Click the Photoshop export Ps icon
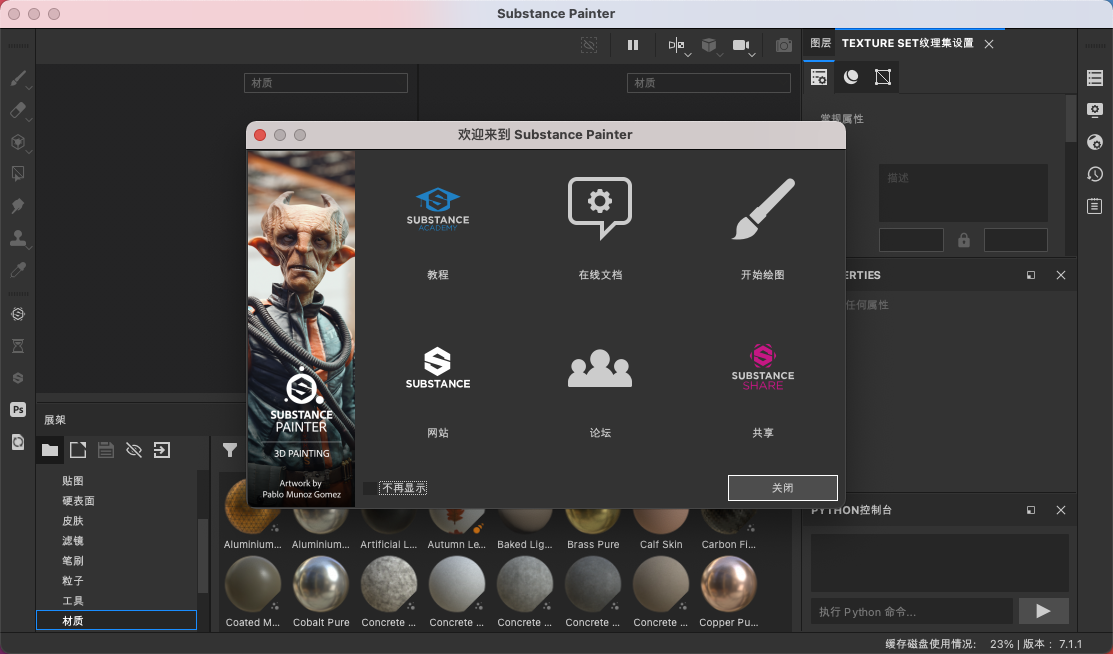 18,410
